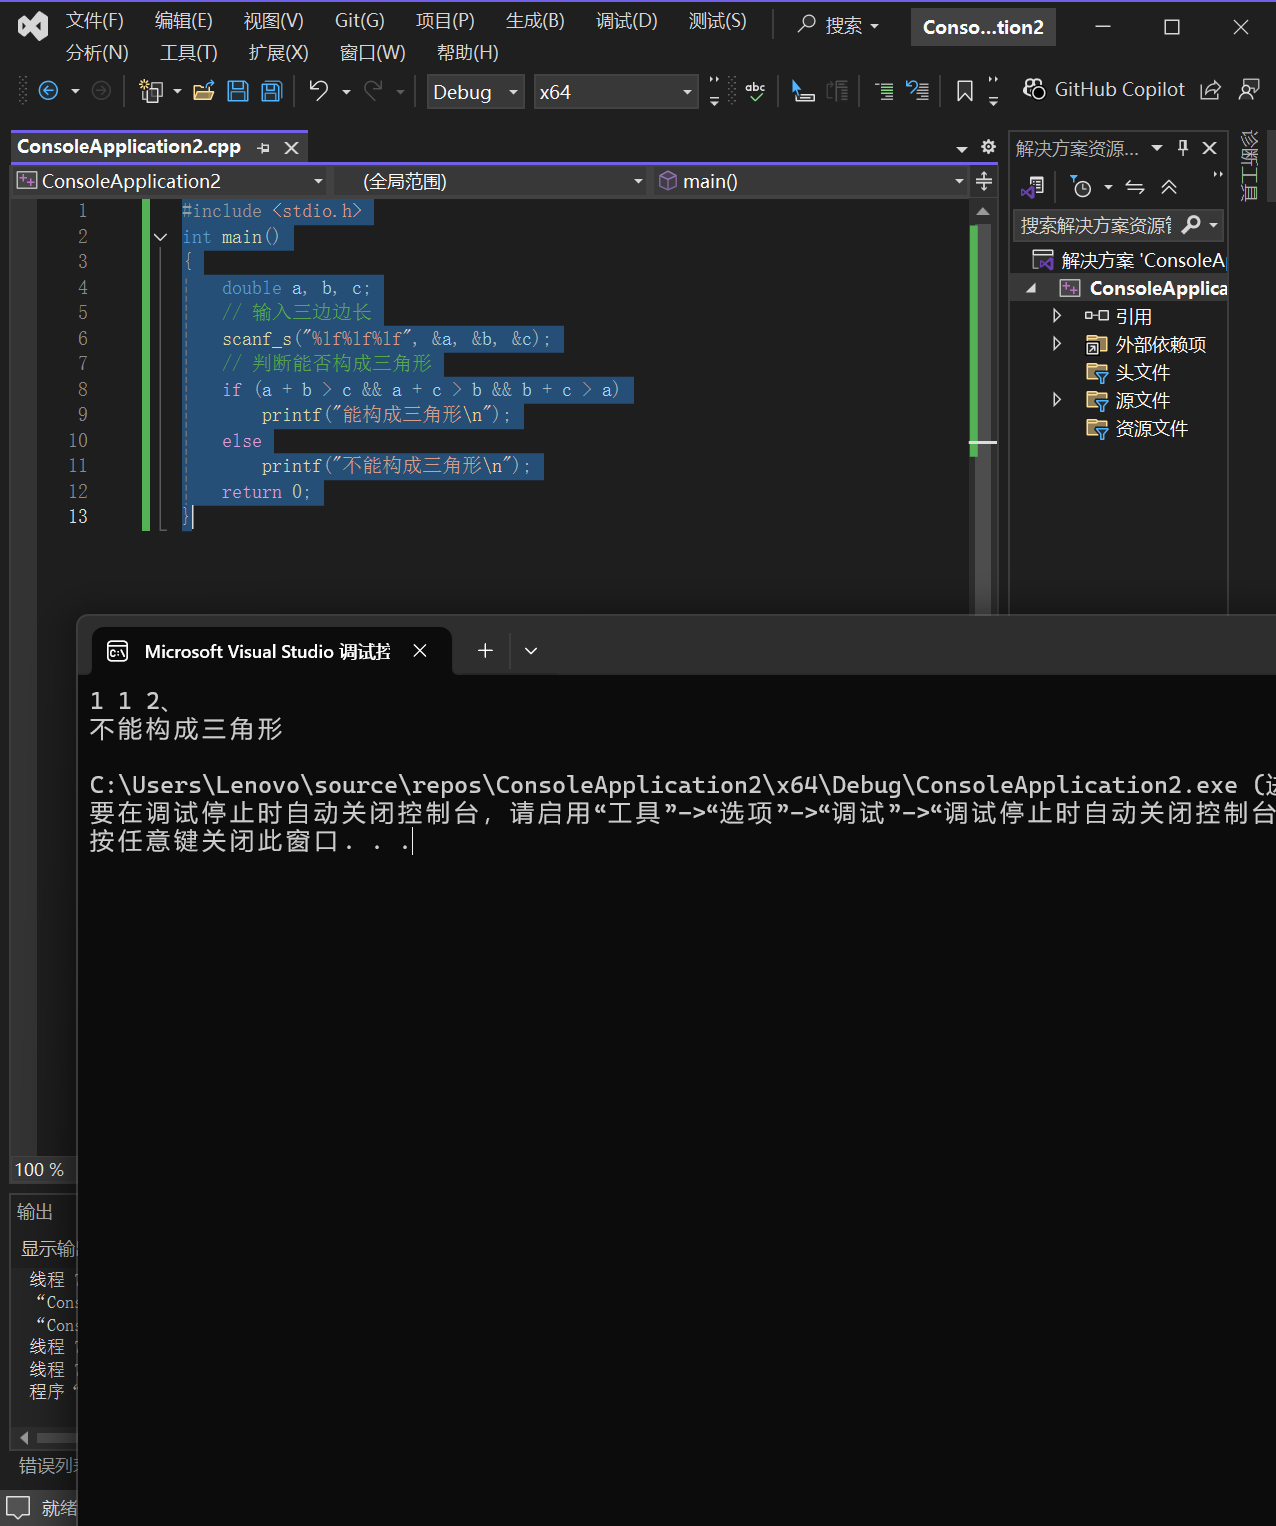Open the main() member dropdown
The width and height of the screenshot is (1276, 1526).
click(x=811, y=181)
